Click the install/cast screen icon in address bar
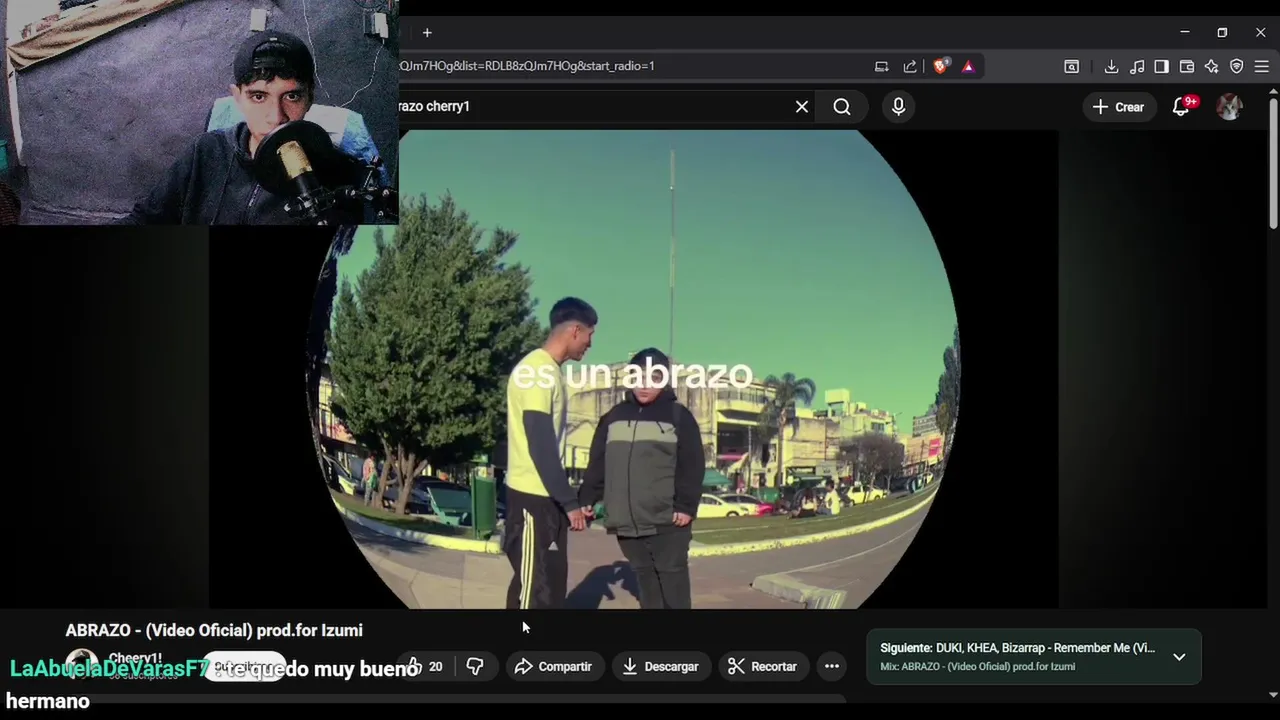The height and width of the screenshot is (720, 1280). pos(881,66)
